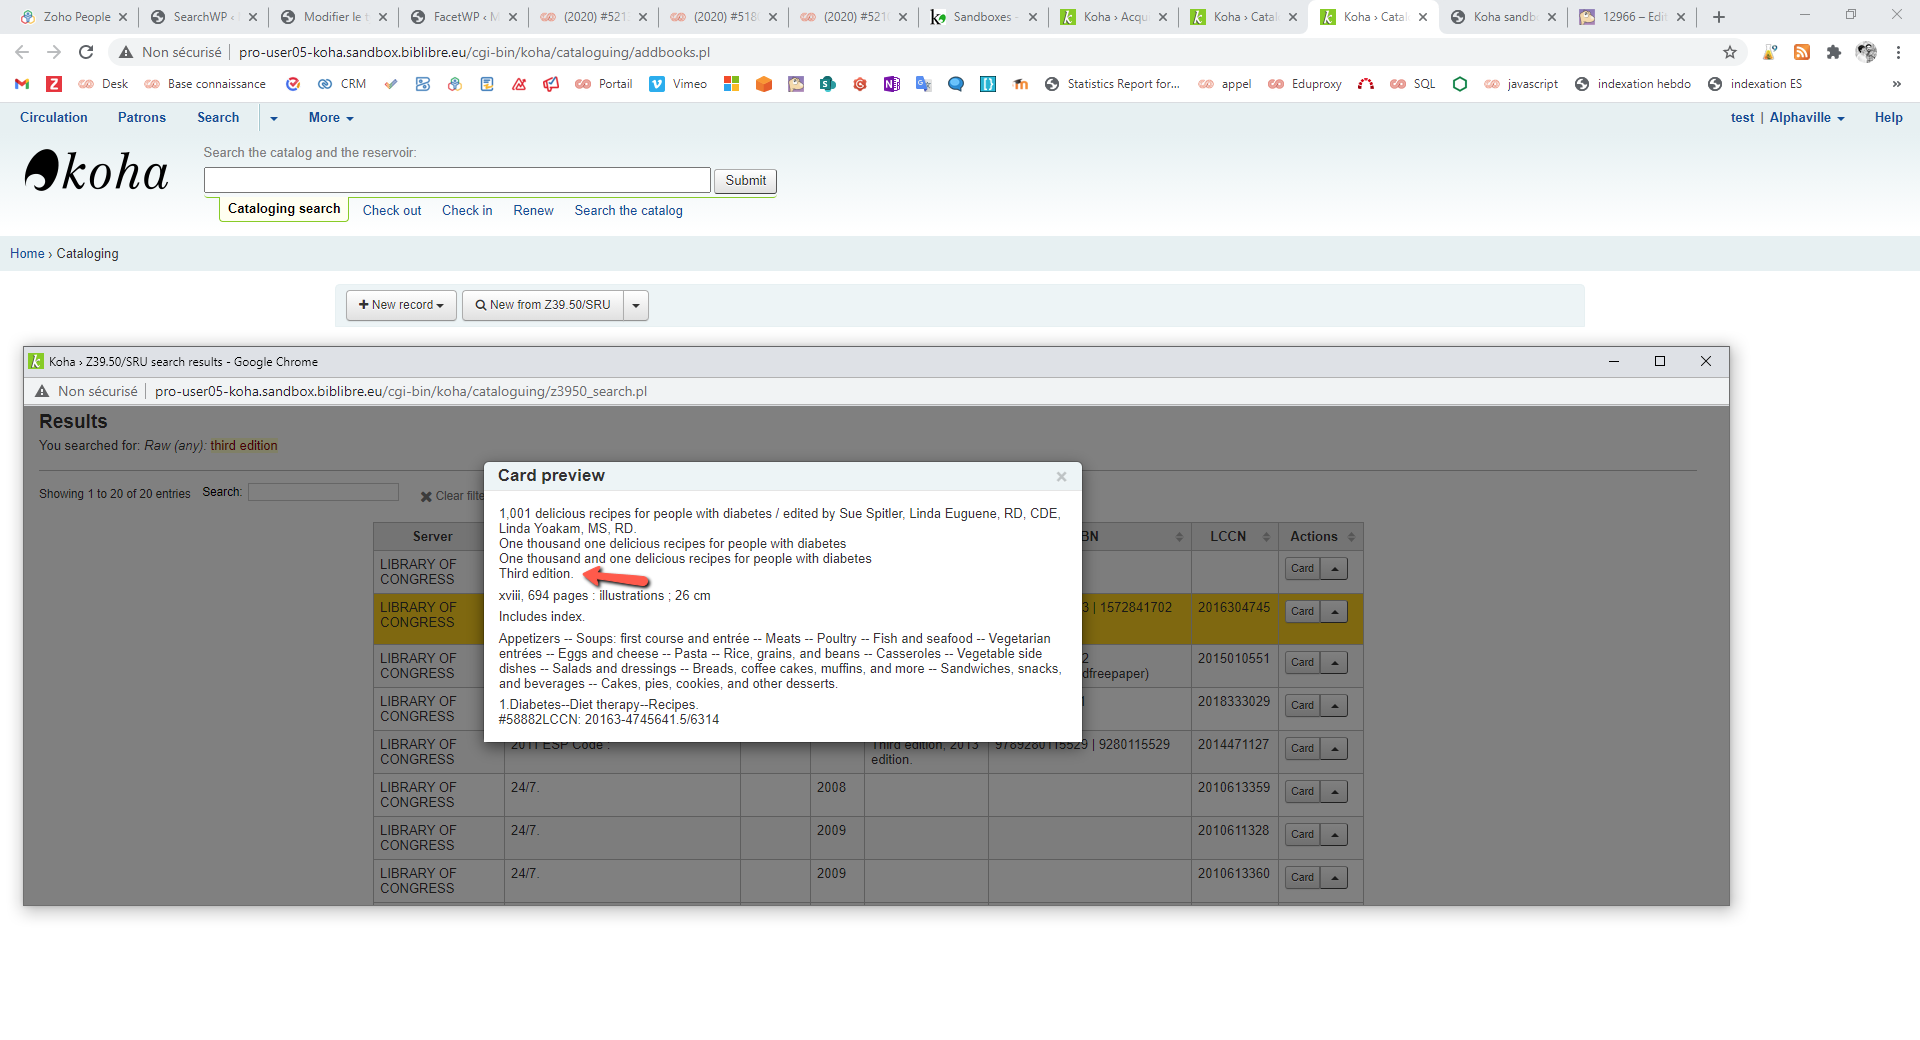The width and height of the screenshot is (1920, 1040).
Task: Go to Home breadcrumb link
Action: click(x=27, y=254)
